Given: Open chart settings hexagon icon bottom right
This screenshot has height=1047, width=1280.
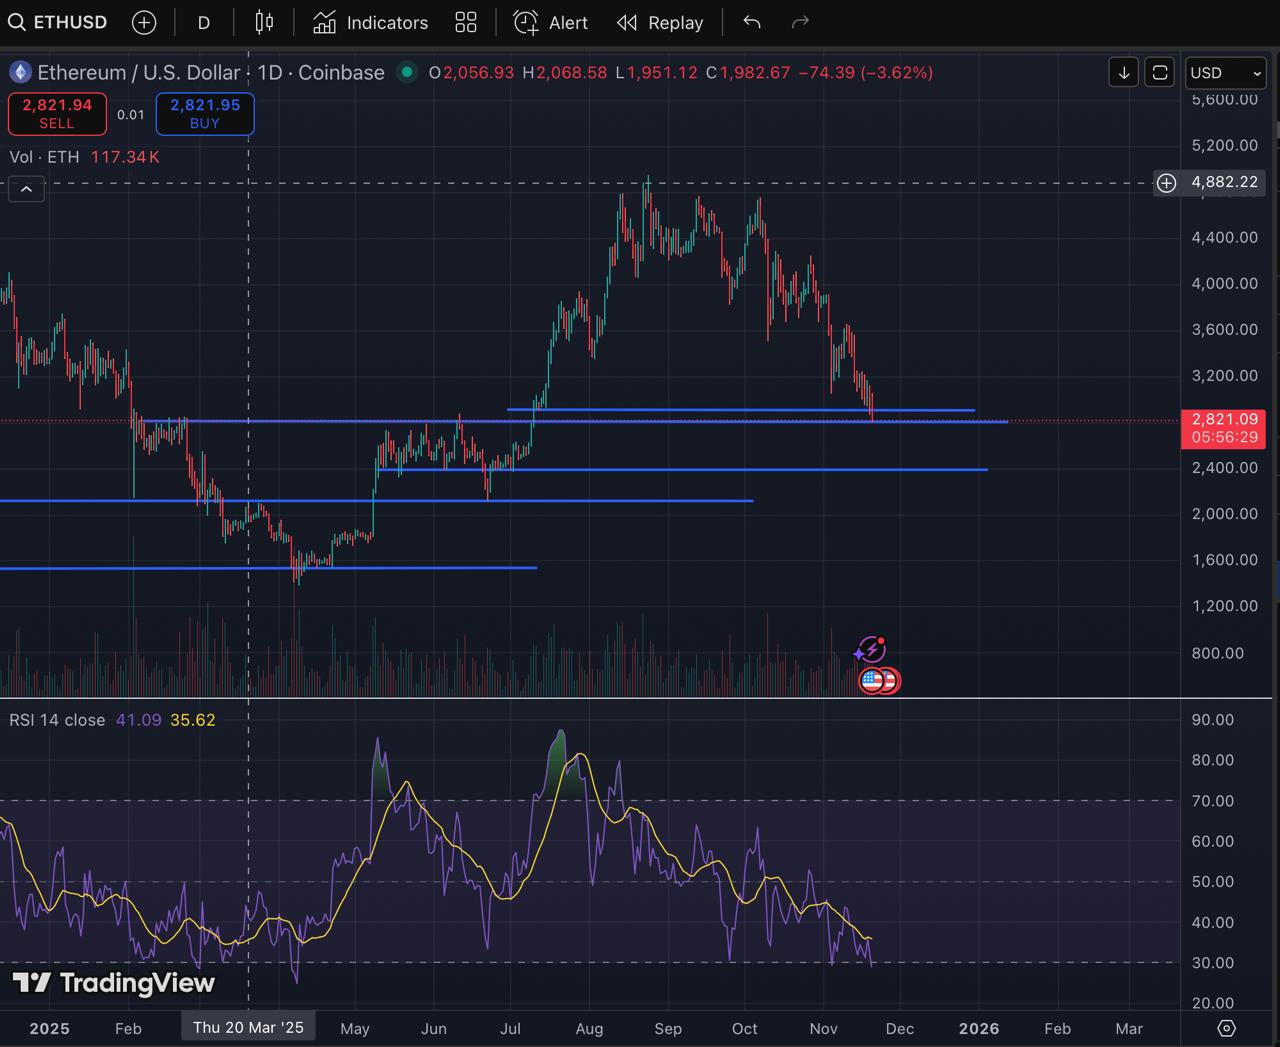Looking at the screenshot, I should [x=1227, y=1028].
